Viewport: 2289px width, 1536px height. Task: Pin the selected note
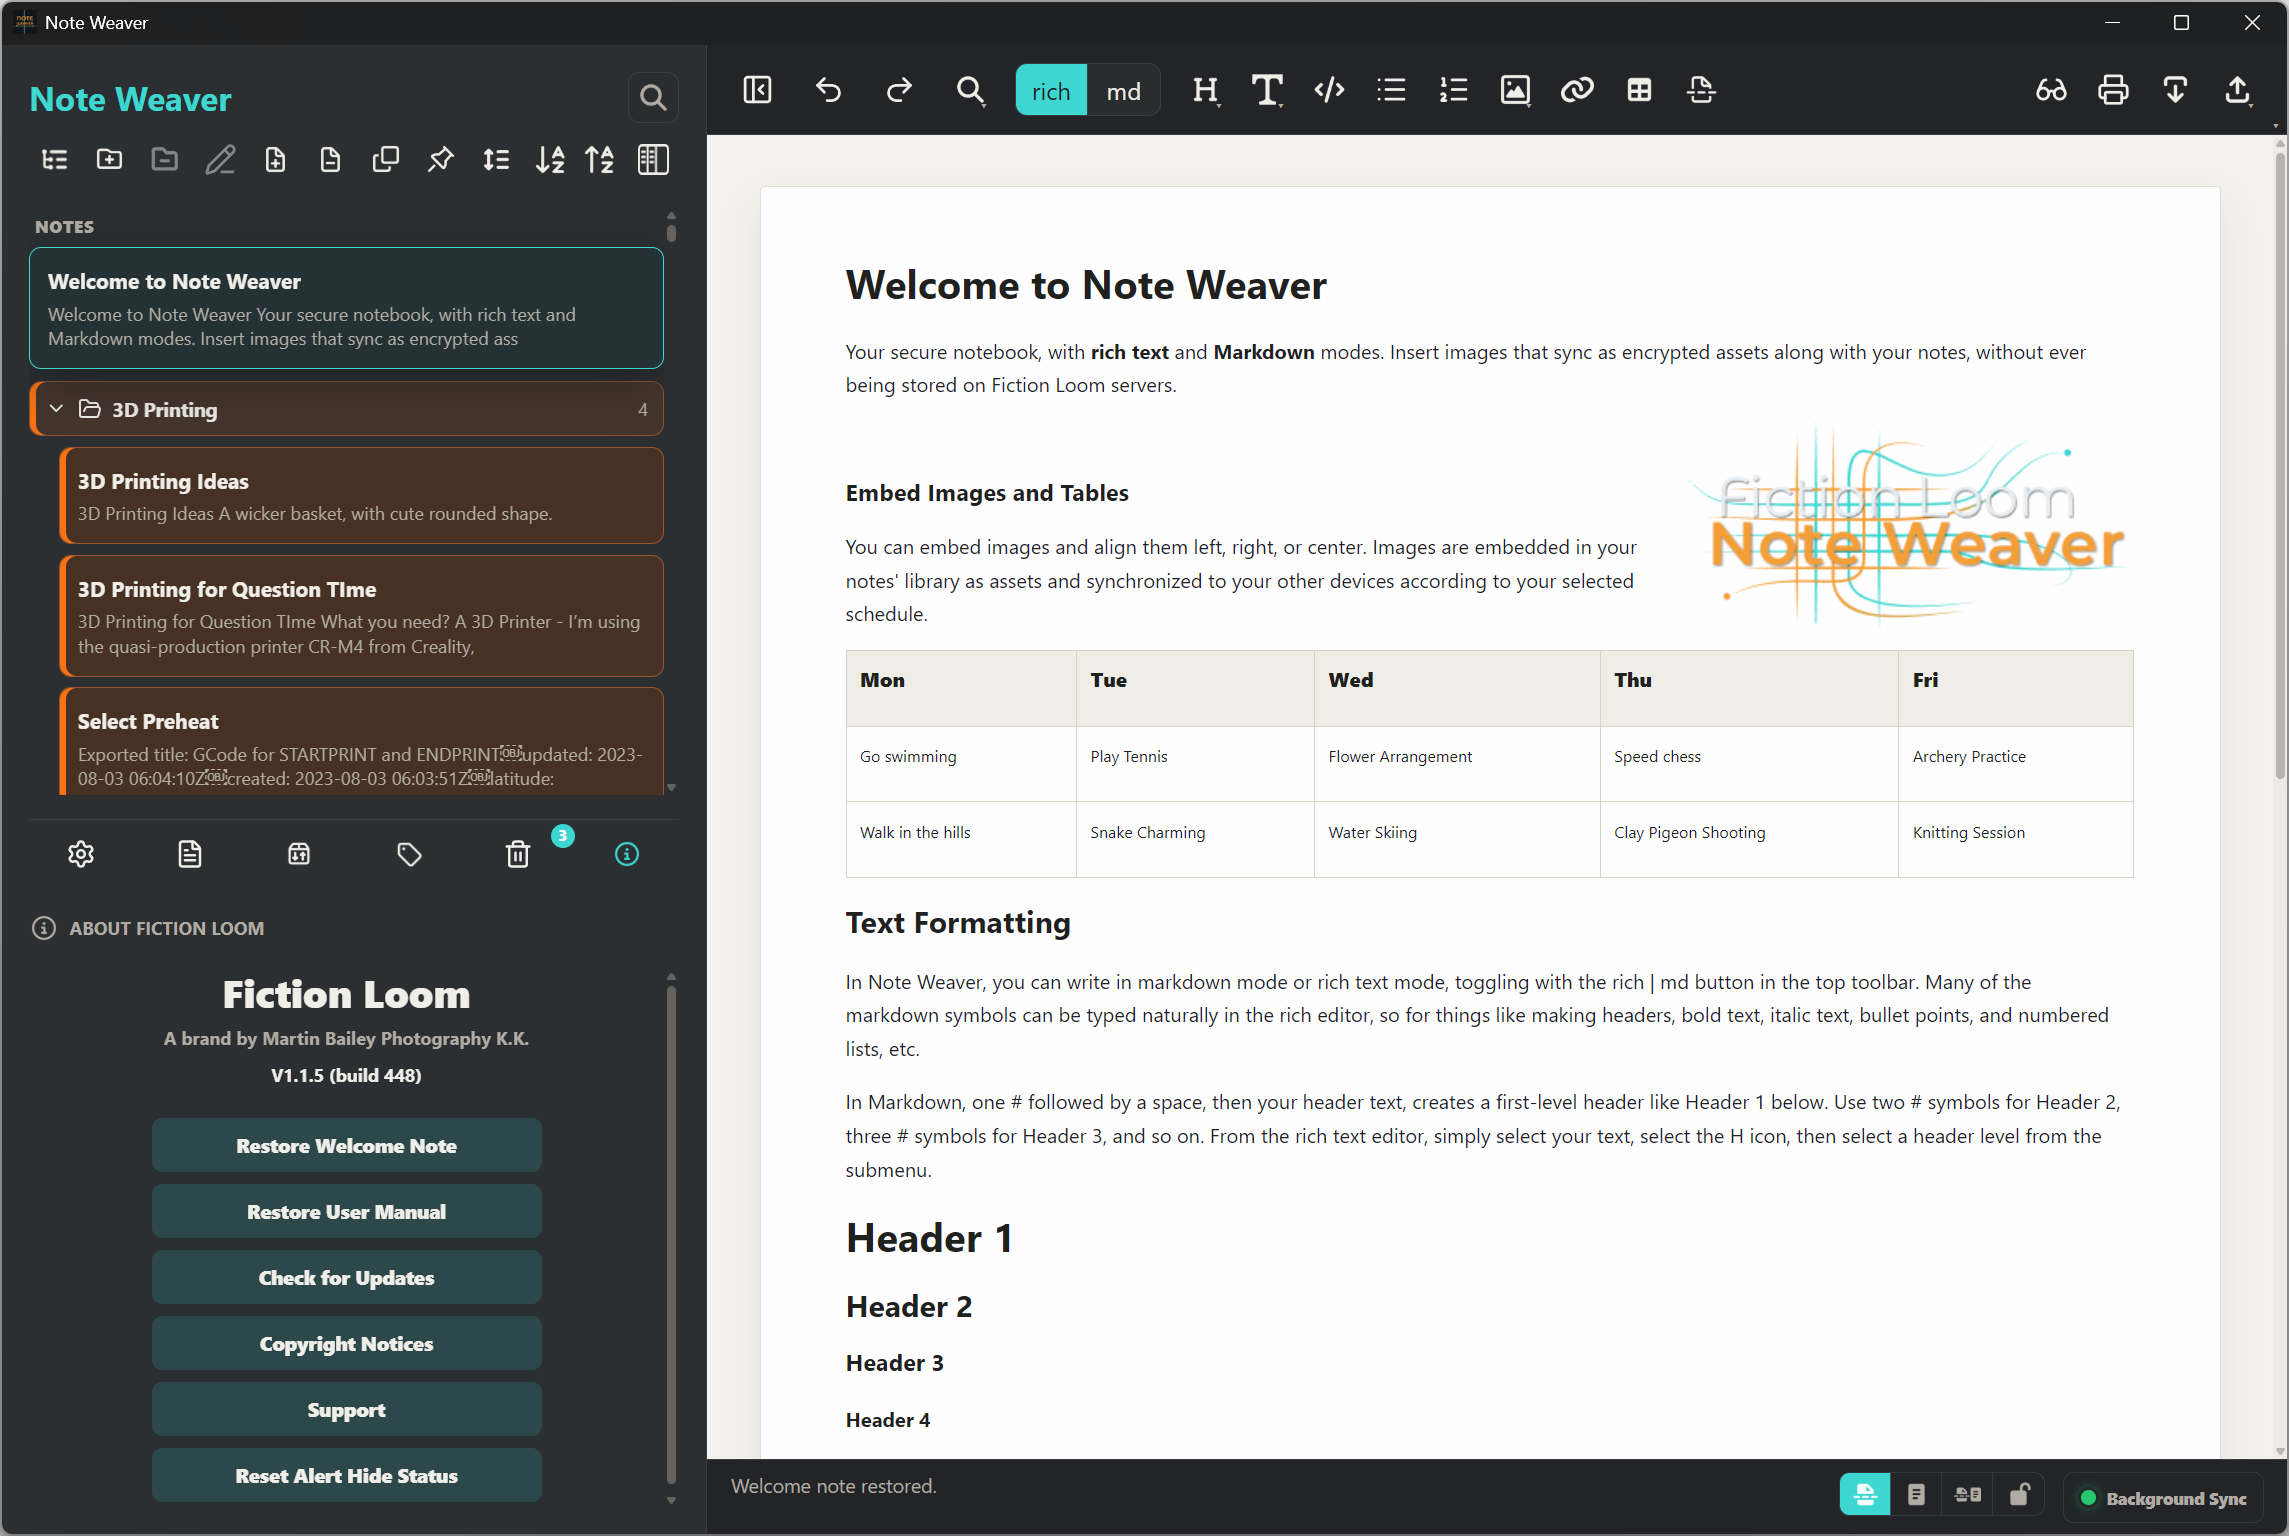click(x=440, y=159)
